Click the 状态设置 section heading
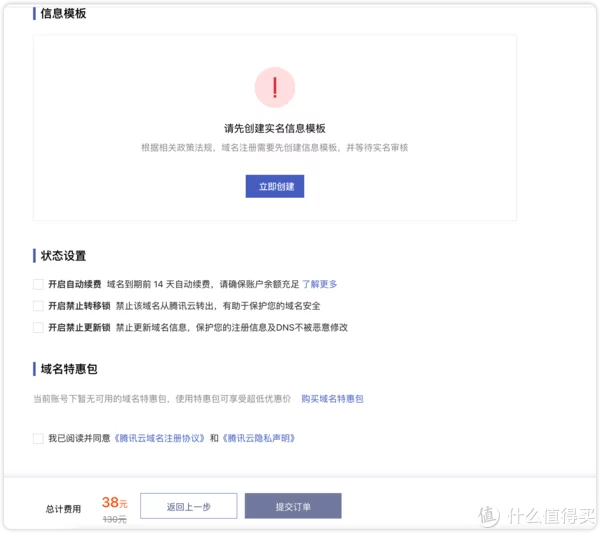Image resolution: width=600 pixels, height=533 pixels. (63, 256)
